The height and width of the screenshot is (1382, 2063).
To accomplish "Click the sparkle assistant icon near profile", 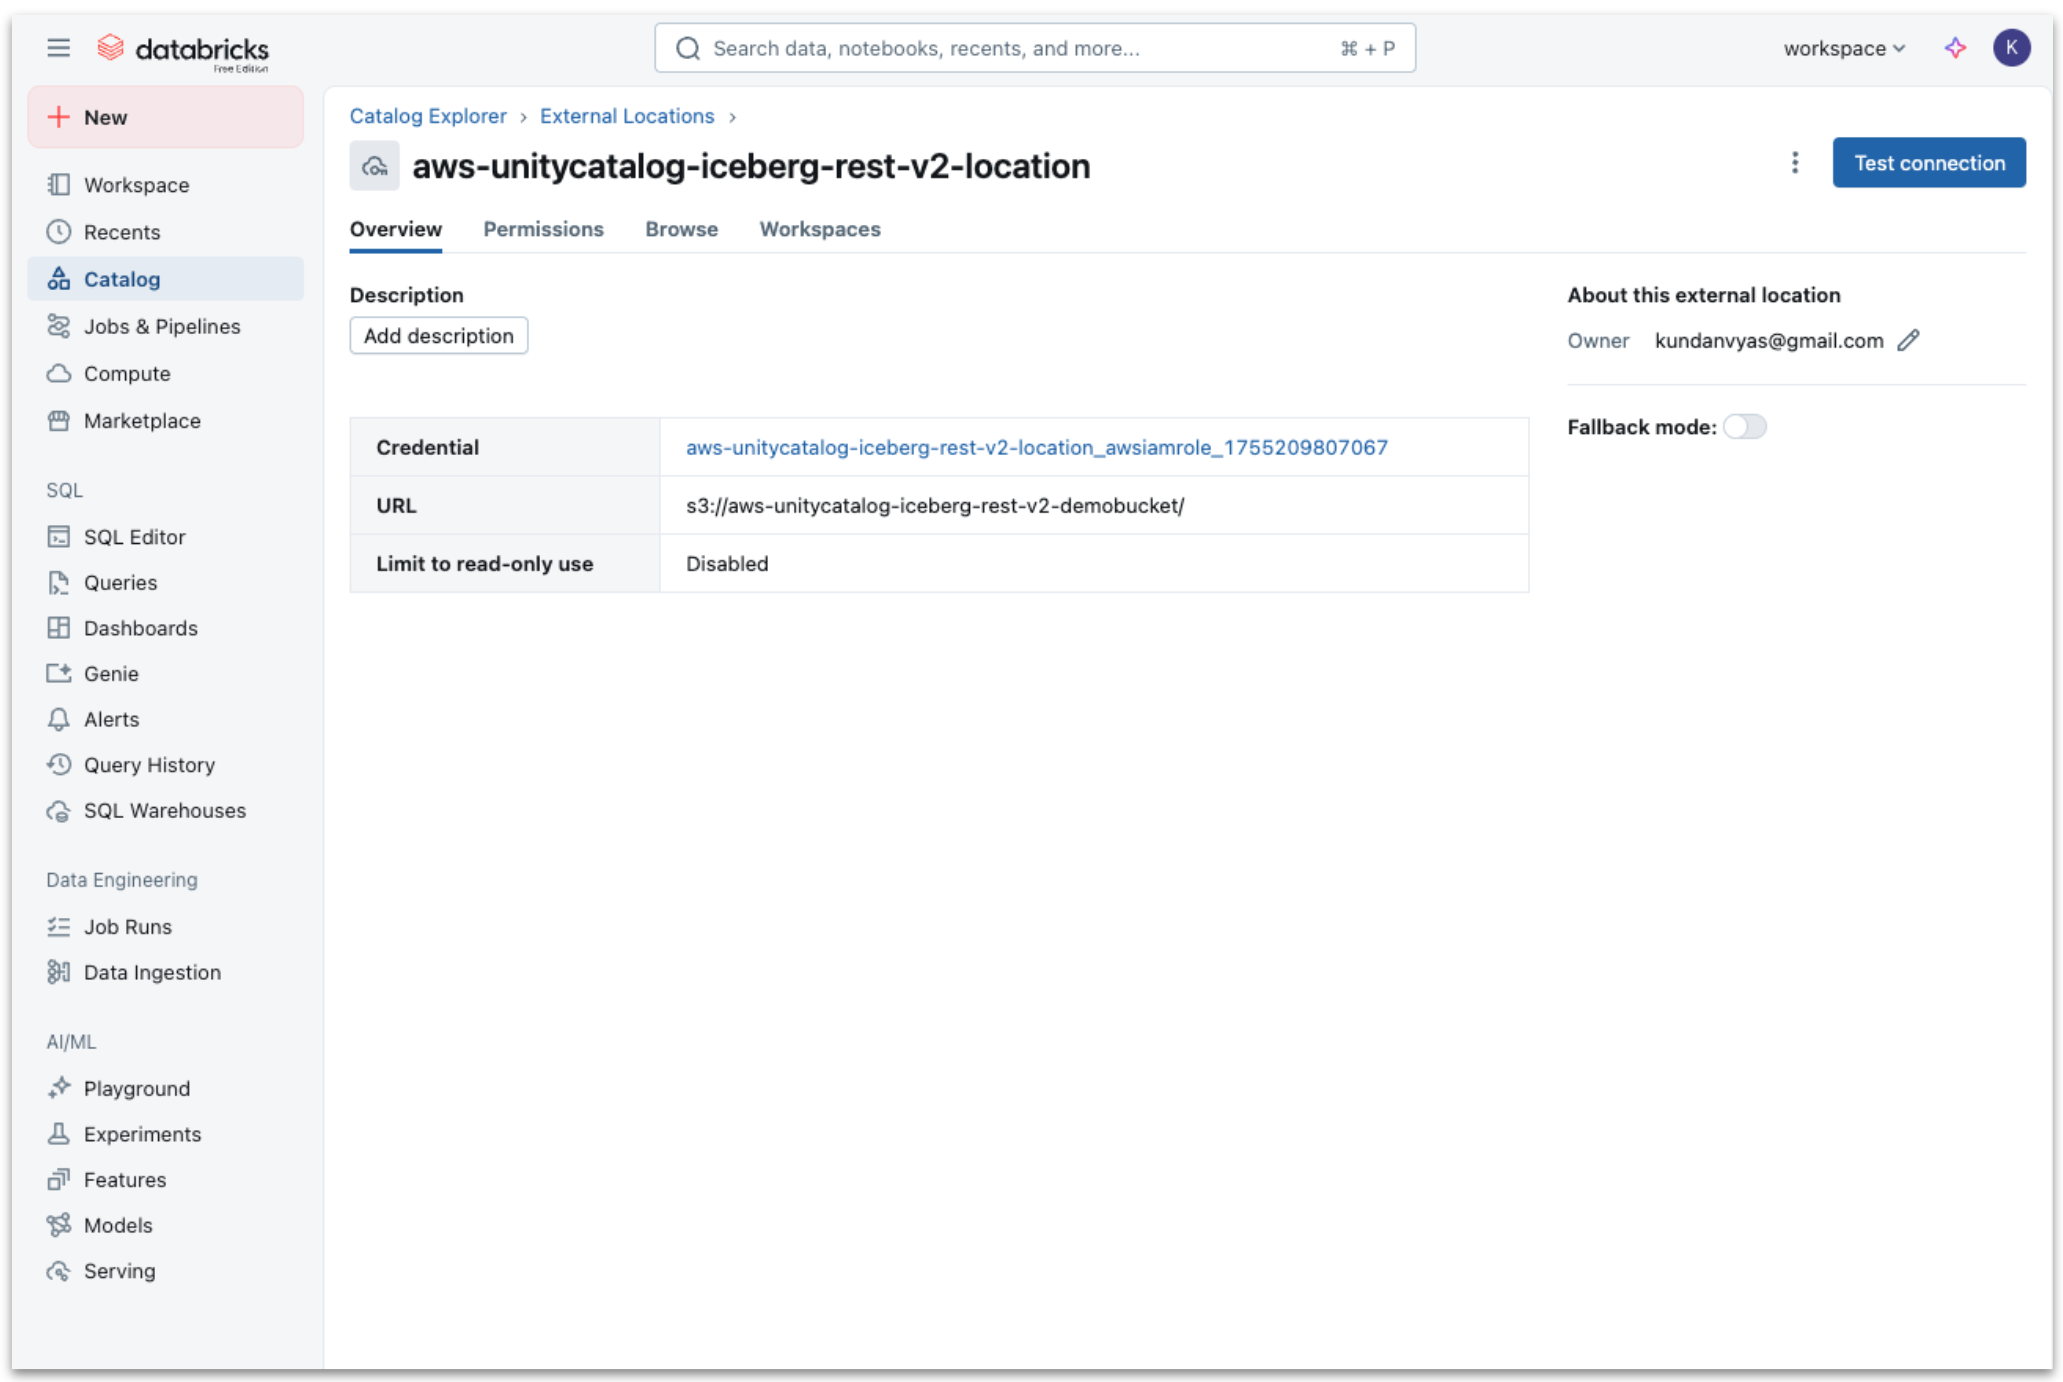I will pyautogui.click(x=1954, y=47).
